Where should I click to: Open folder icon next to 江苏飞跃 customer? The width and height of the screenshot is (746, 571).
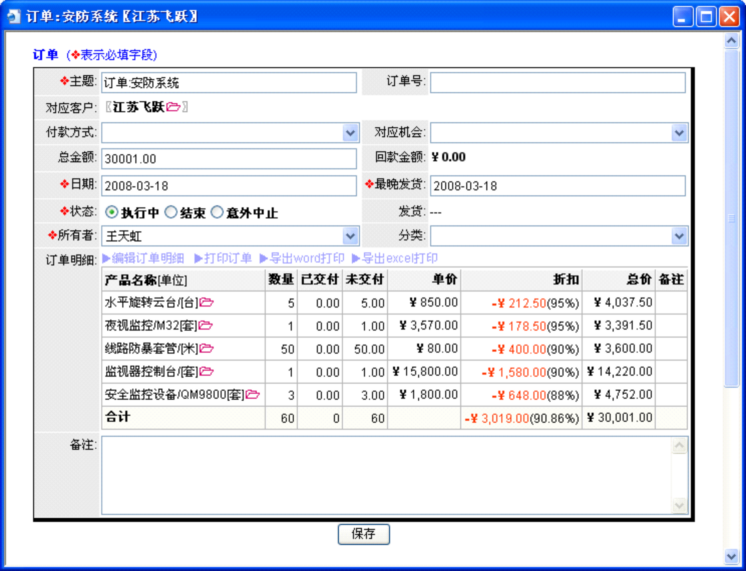coord(173,107)
